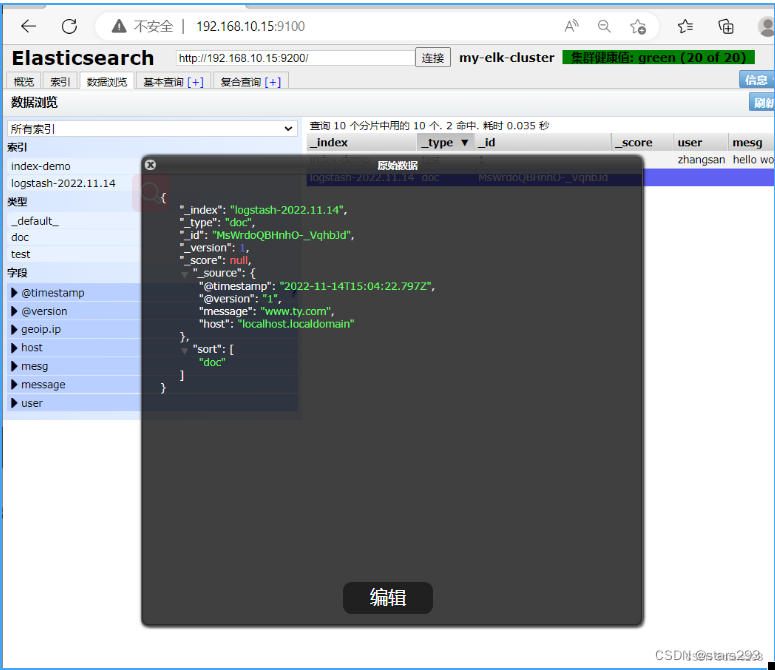775x670 pixels.
Task: Open the 复合查询 tab
Action: pyautogui.click(x=240, y=82)
